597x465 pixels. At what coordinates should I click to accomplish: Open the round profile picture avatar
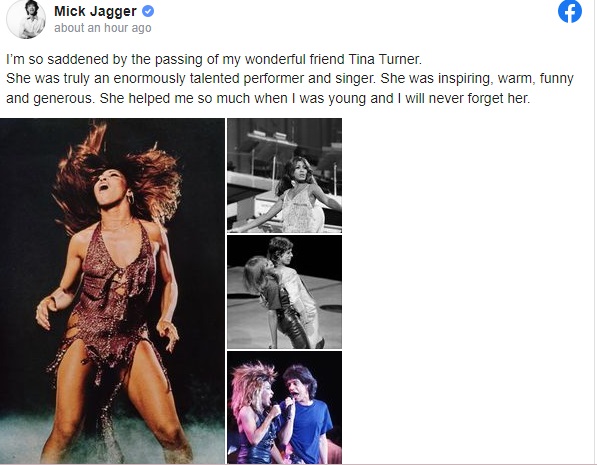[26, 19]
